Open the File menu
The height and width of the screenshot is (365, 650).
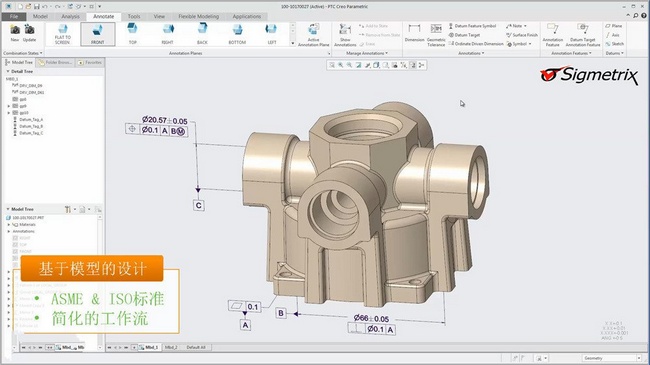coord(14,17)
